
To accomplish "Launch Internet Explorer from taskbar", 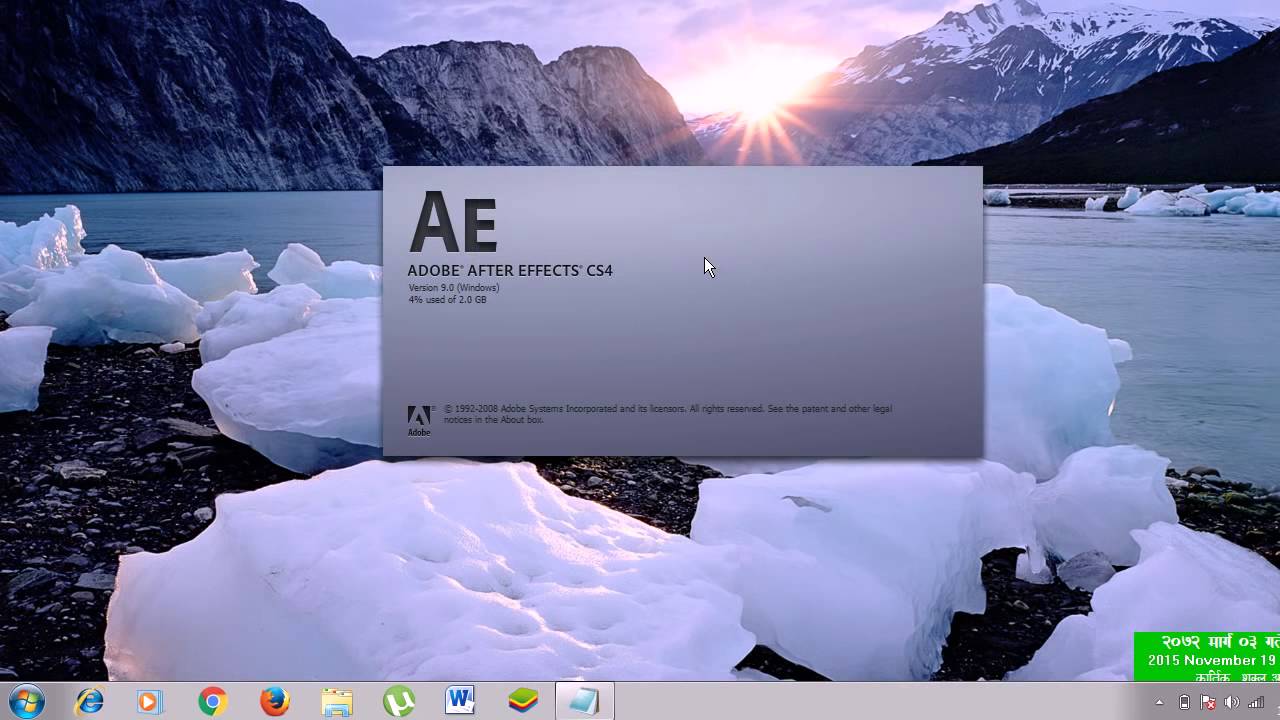I will pyautogui.click(x=89, y=702).
